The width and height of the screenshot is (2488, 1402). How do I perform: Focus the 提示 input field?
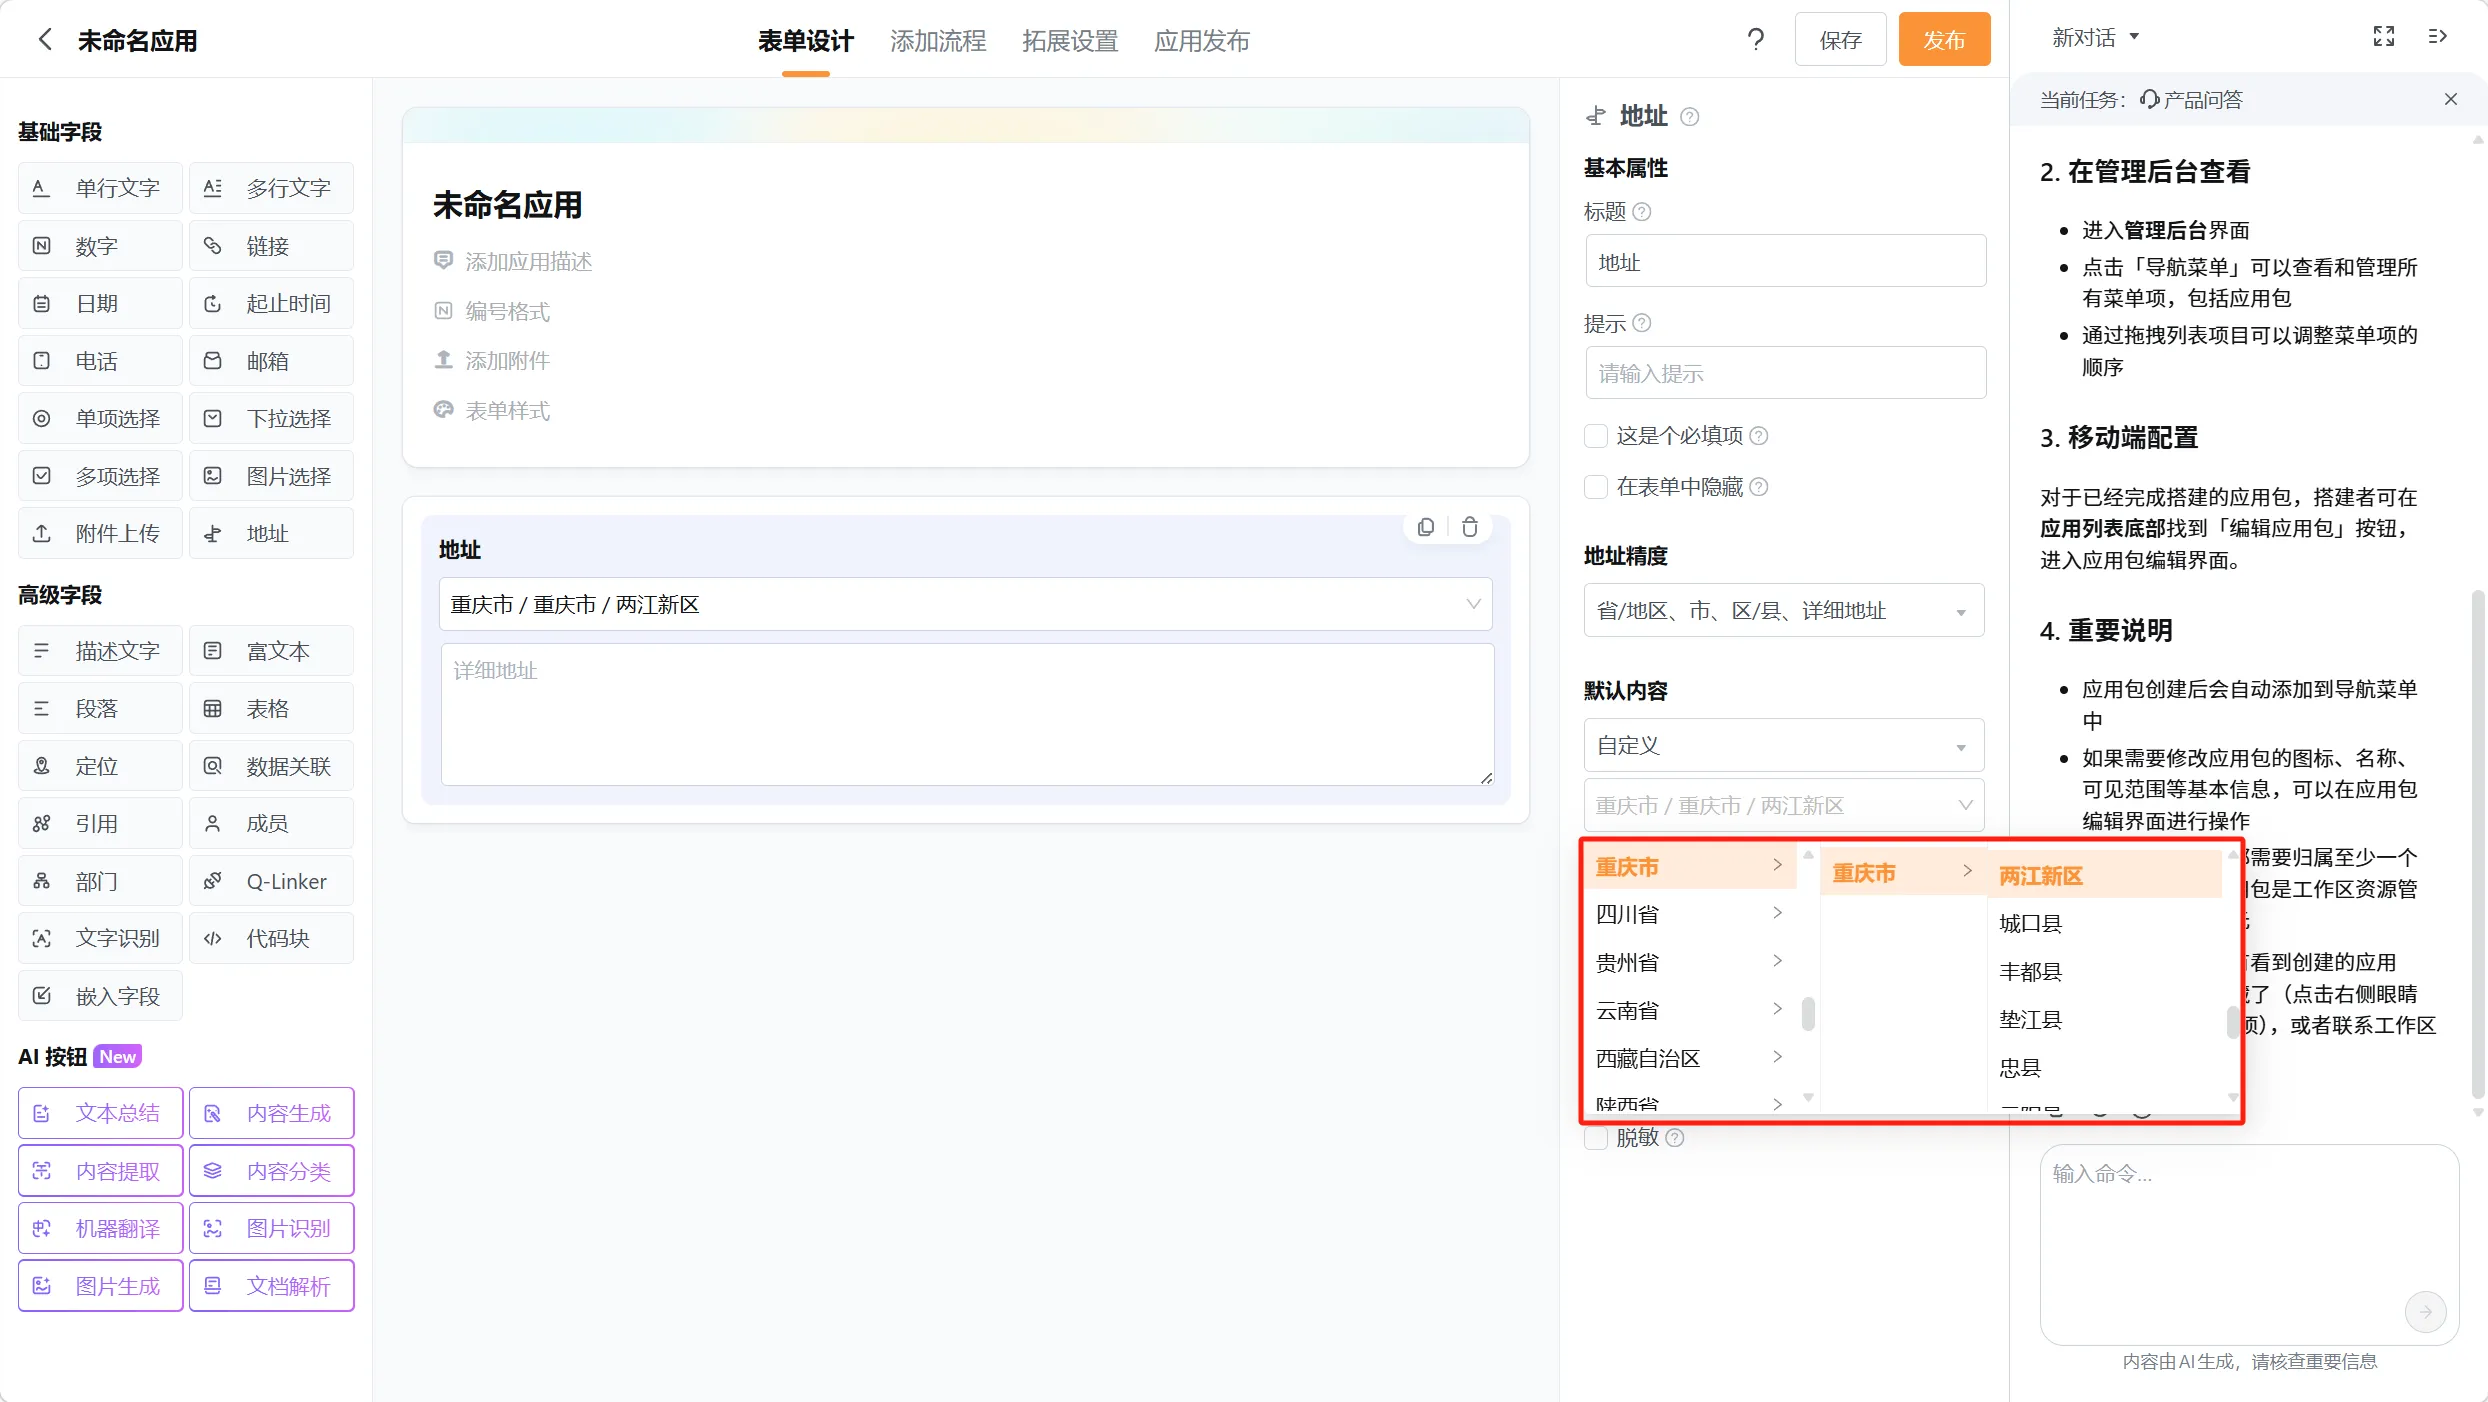[x=1785, y=373]
